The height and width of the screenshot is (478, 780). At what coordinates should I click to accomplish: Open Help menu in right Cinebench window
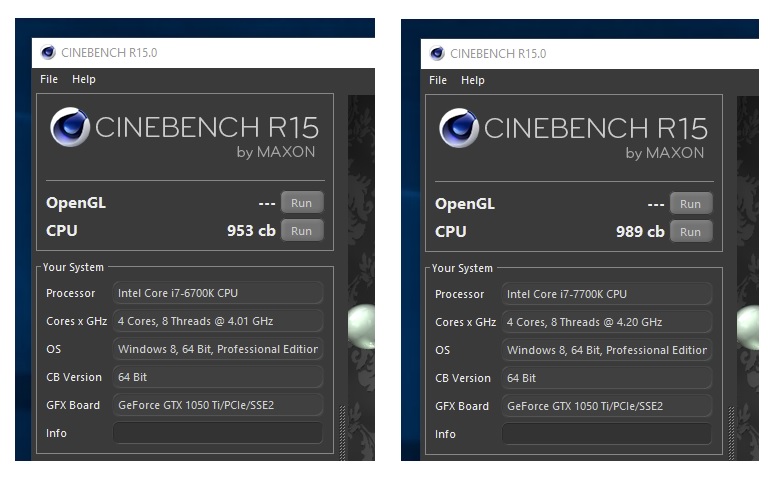[473, 80]
